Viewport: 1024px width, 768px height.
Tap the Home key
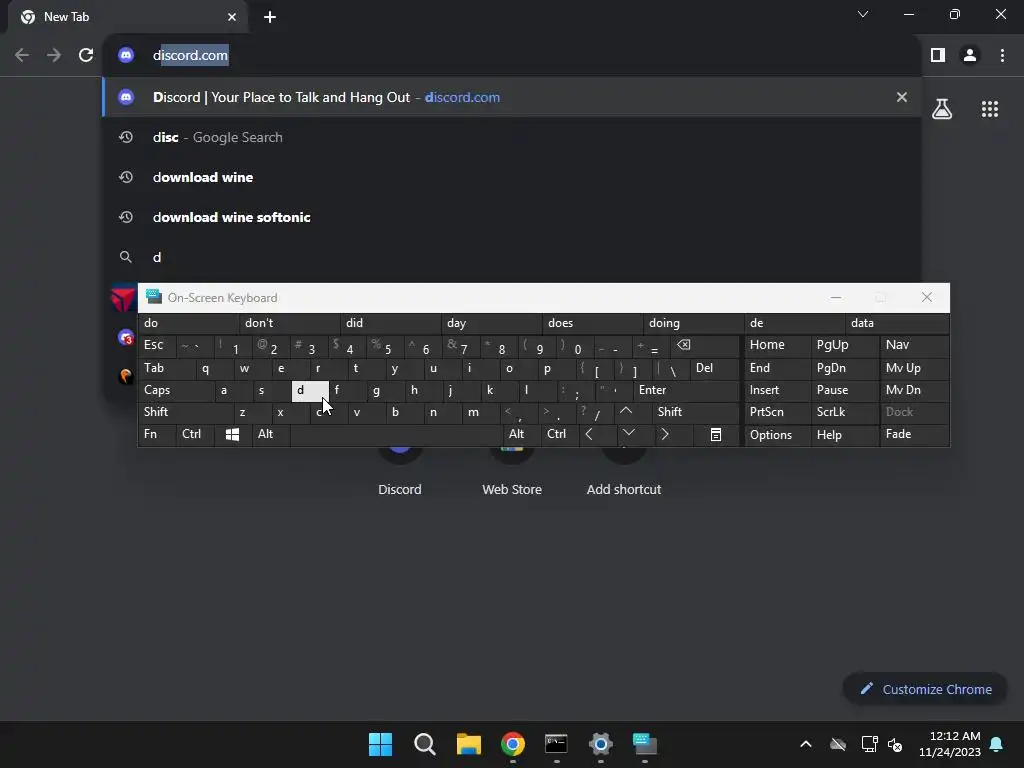(777, 345)
